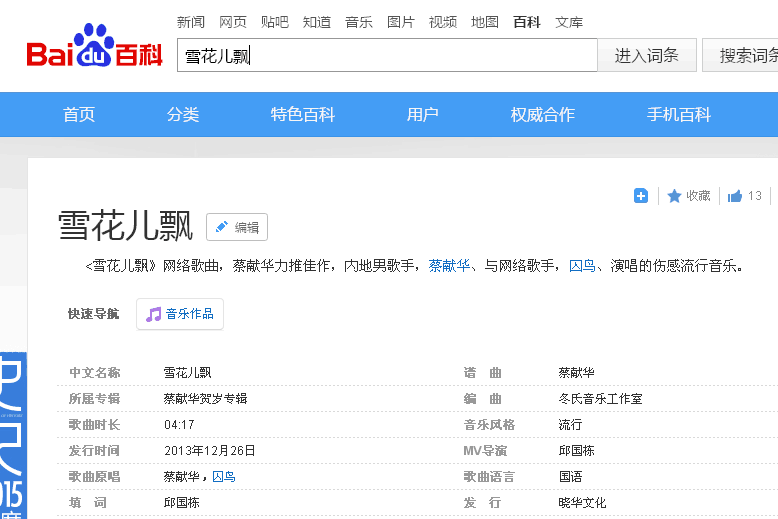
Task: Open the 音乐作品 quick navigation item
Action: click(180, 314)
